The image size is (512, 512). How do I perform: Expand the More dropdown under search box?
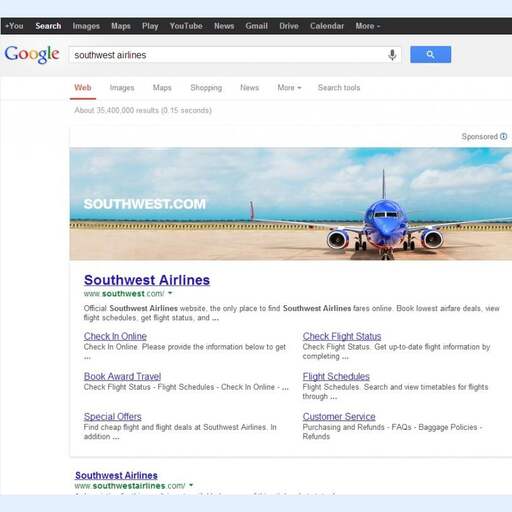tap(289, 88)
